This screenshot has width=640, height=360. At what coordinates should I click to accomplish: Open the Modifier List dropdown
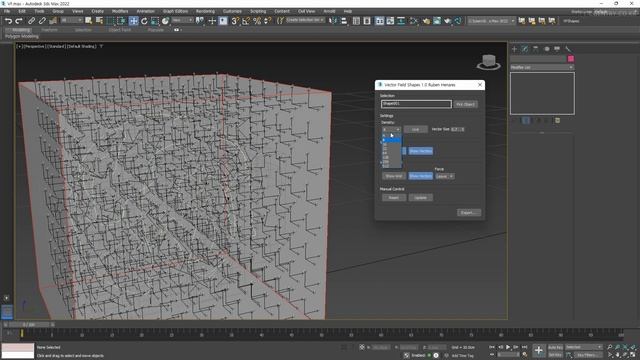[542, 67]
